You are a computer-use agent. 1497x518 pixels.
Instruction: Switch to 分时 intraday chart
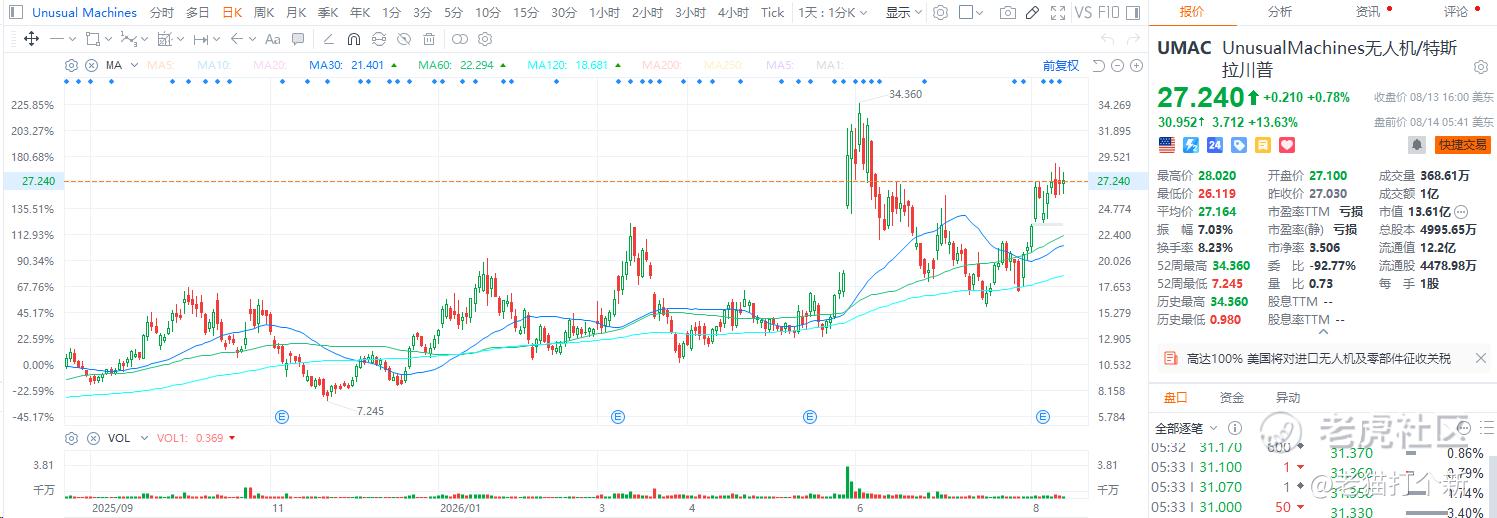[x=161, y=13]
